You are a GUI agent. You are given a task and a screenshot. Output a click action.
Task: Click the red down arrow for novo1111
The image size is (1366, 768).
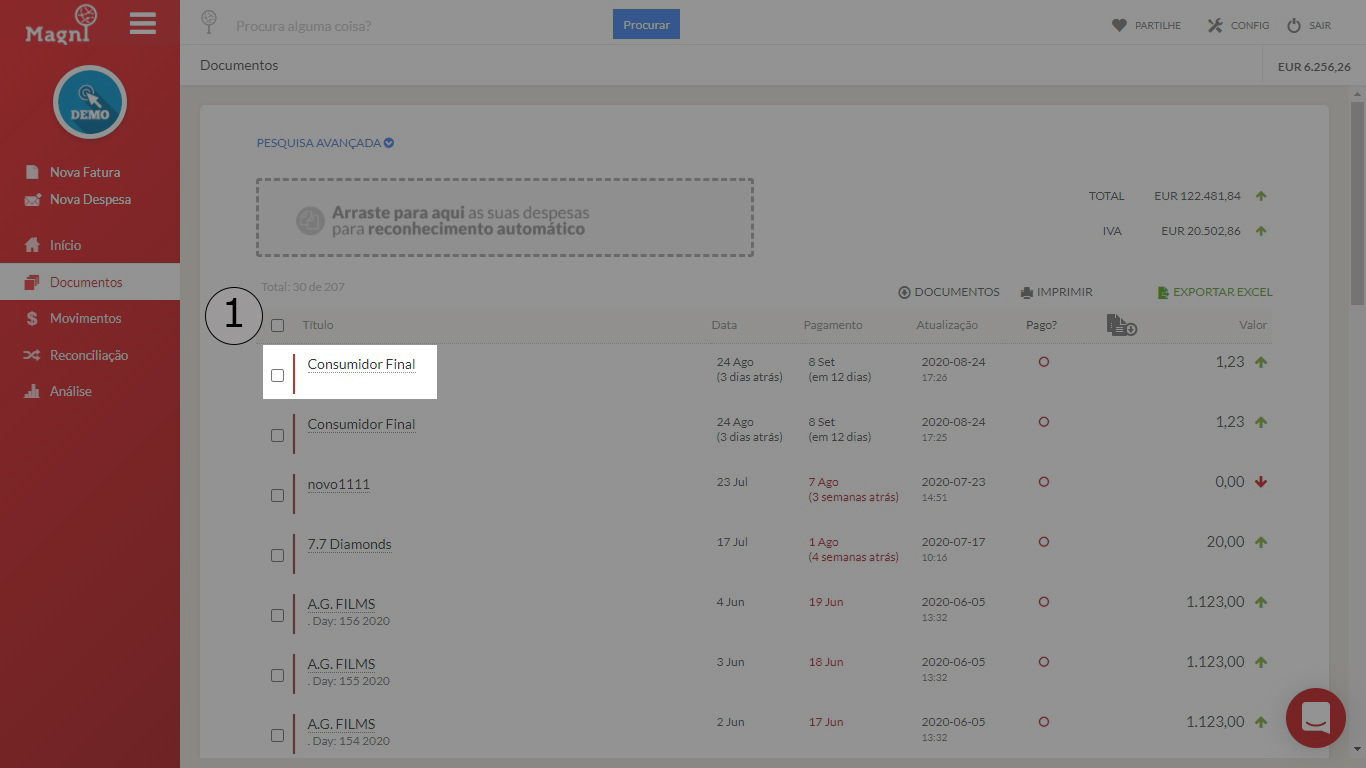pyautogui.click(x=1261, y=482)
